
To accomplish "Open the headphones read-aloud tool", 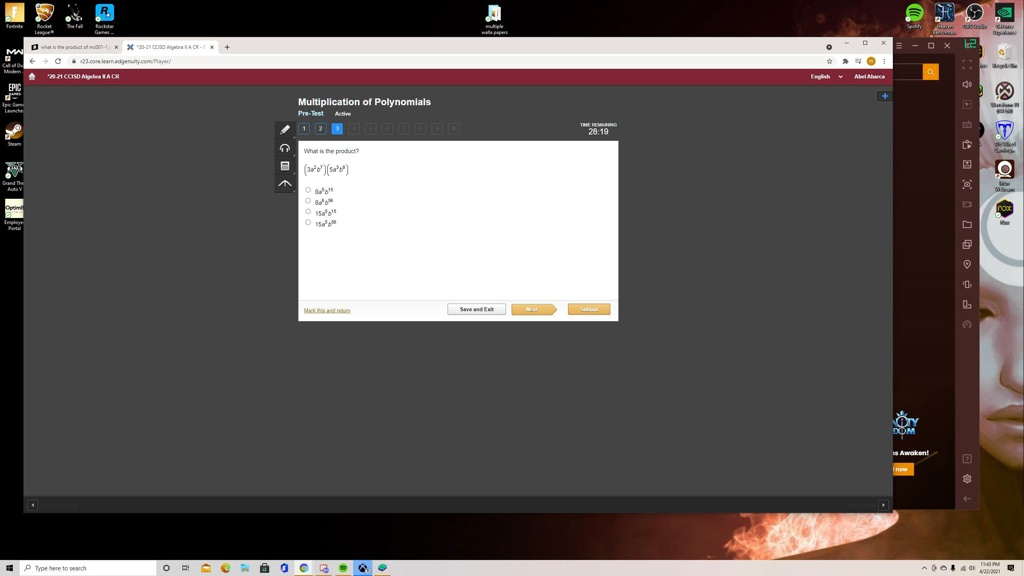I will coord(285,148).
